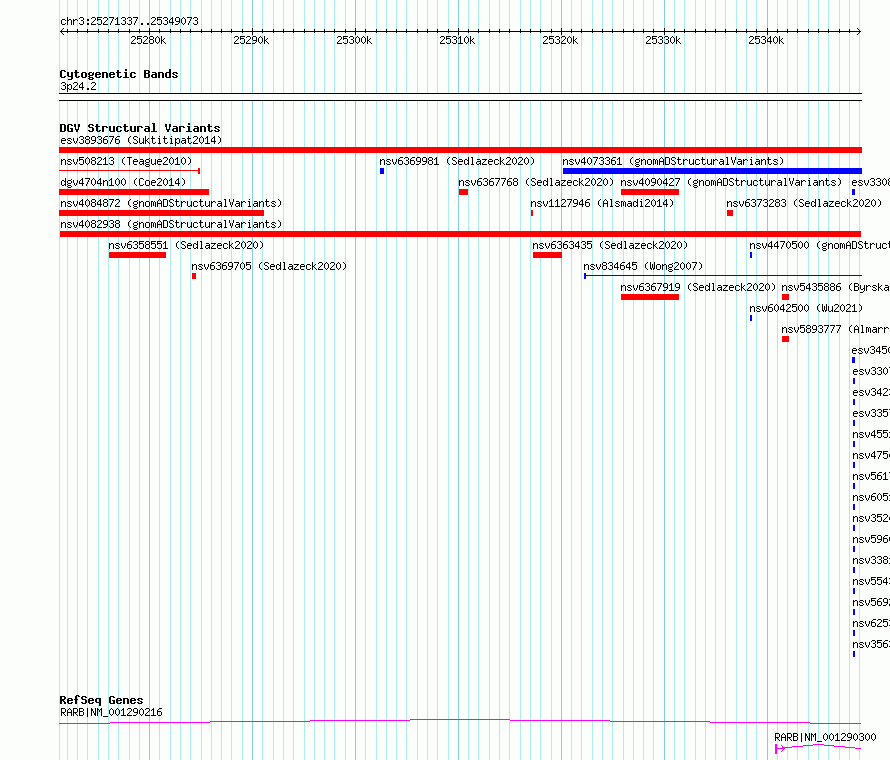Click the thin blue line under nsv834645
The height and width of the screenshot is (760, 890).
tap(723, 276)
